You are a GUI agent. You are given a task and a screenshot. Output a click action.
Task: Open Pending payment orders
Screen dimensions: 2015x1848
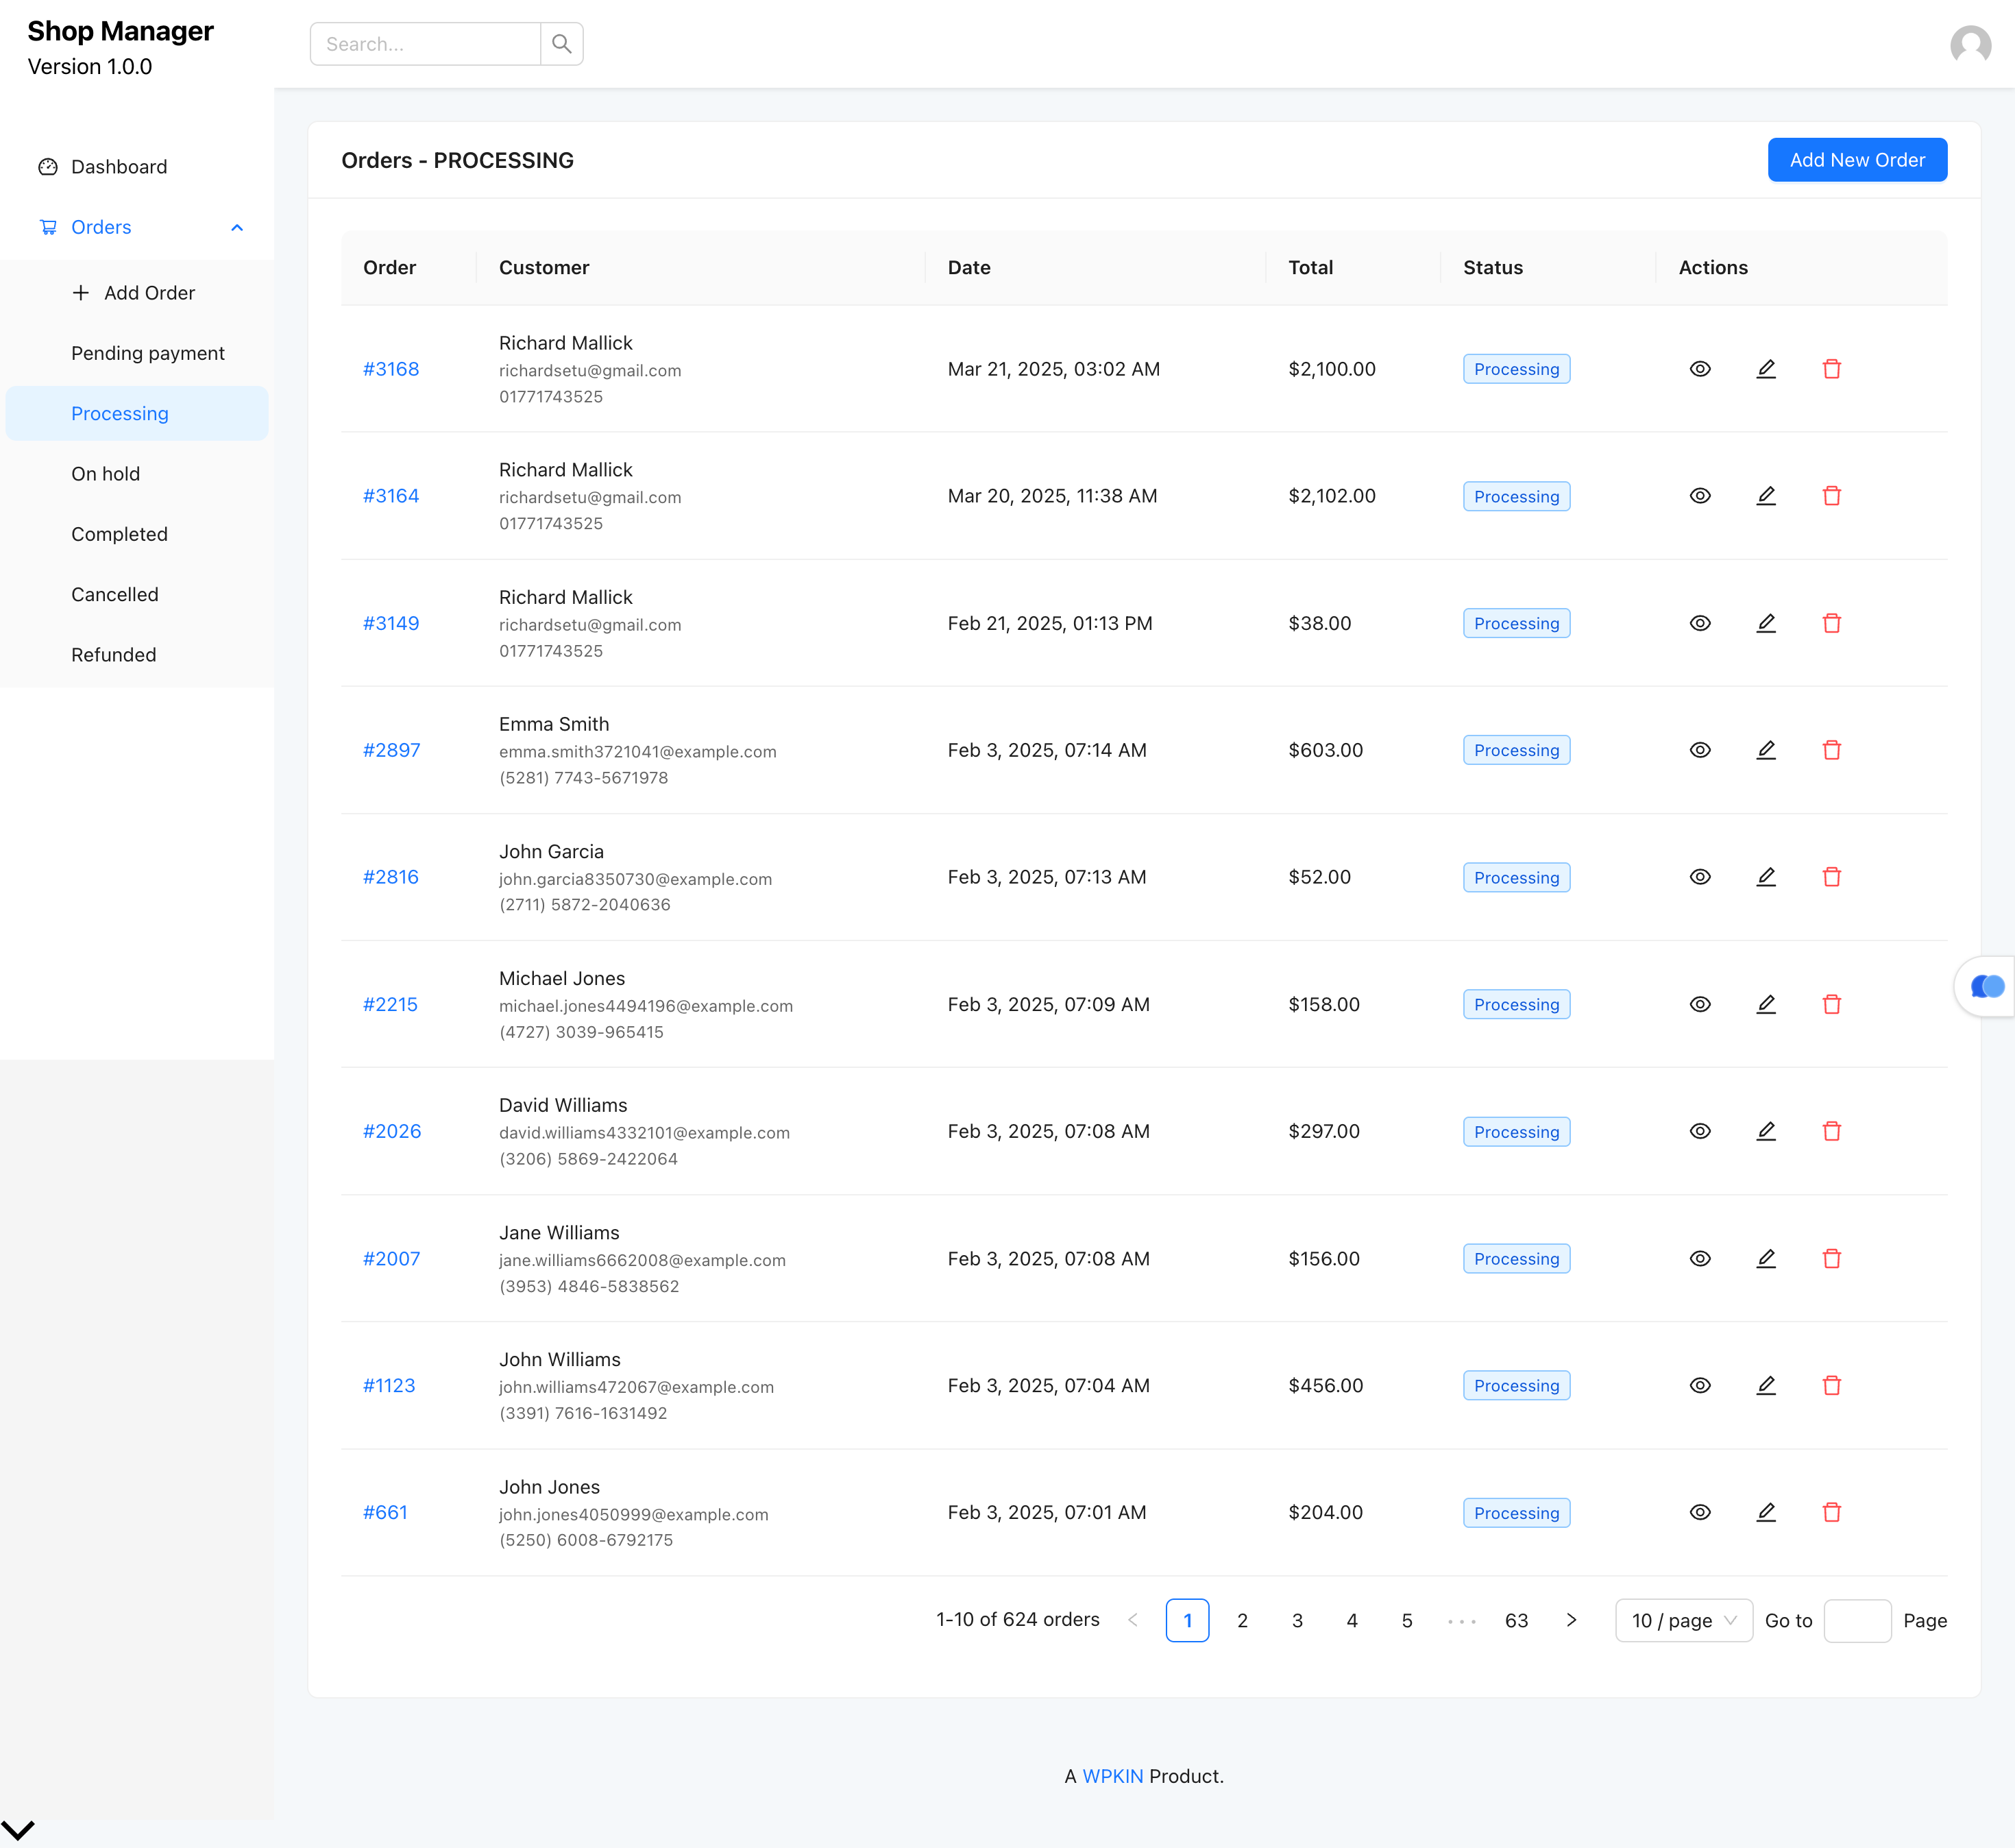pyautogui.click(x=137, y=353)
